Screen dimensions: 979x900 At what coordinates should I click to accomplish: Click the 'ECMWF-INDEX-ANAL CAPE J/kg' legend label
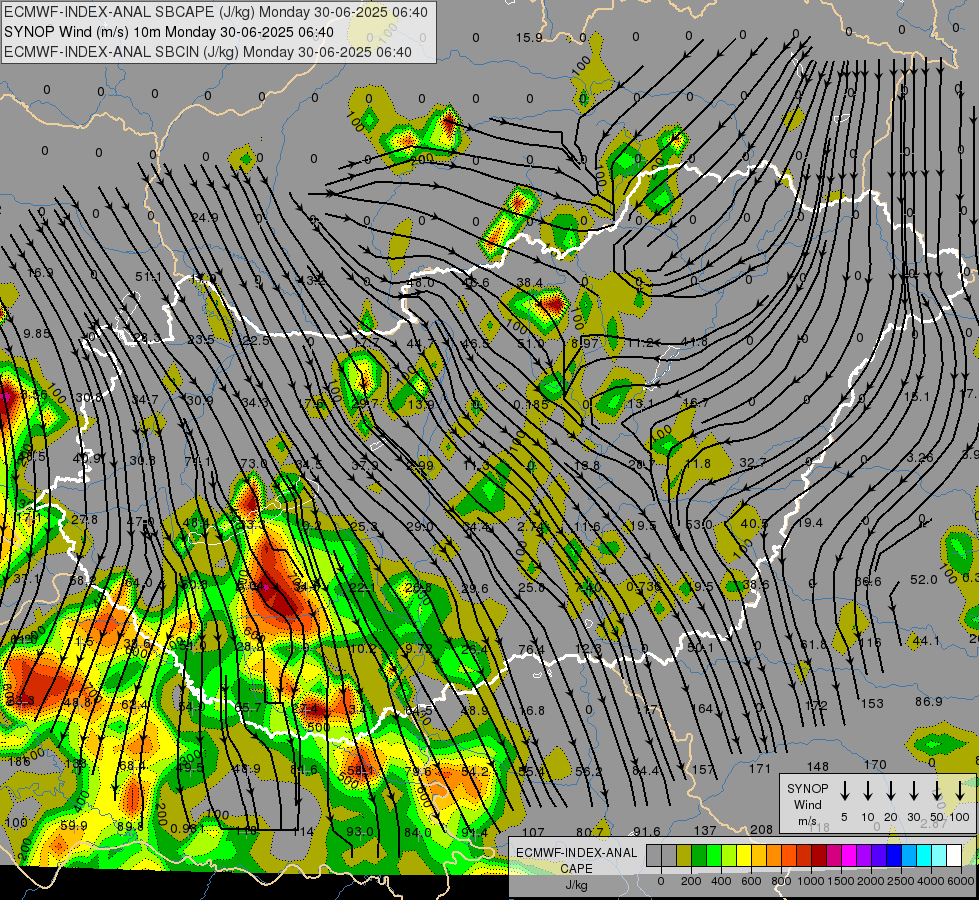tap(576, 868)
